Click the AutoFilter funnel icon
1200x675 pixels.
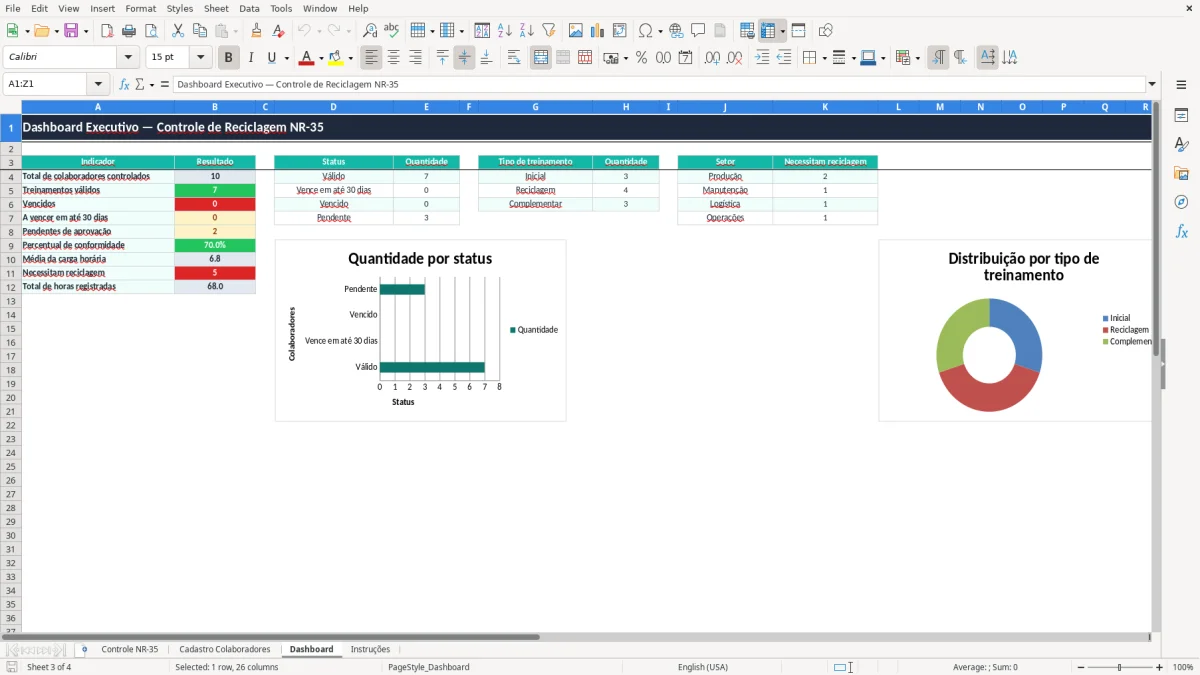549,31
